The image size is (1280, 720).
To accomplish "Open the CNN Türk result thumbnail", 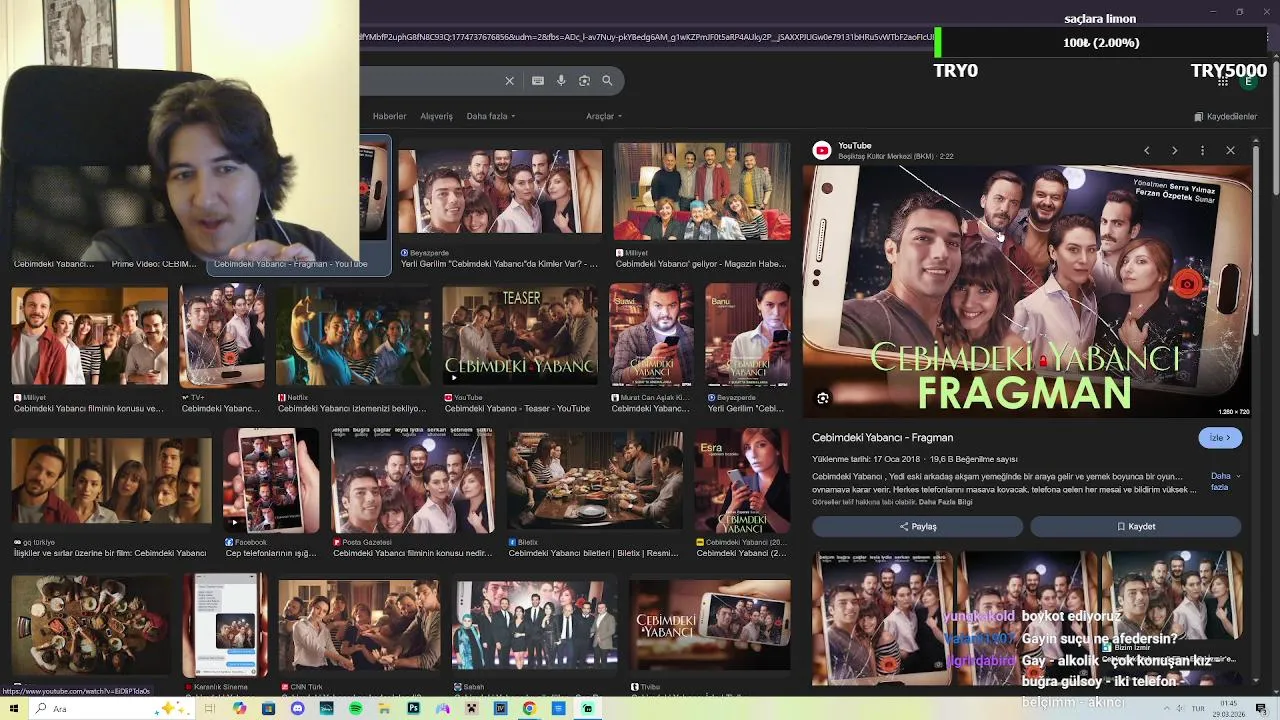I will (x=359, y=625).
